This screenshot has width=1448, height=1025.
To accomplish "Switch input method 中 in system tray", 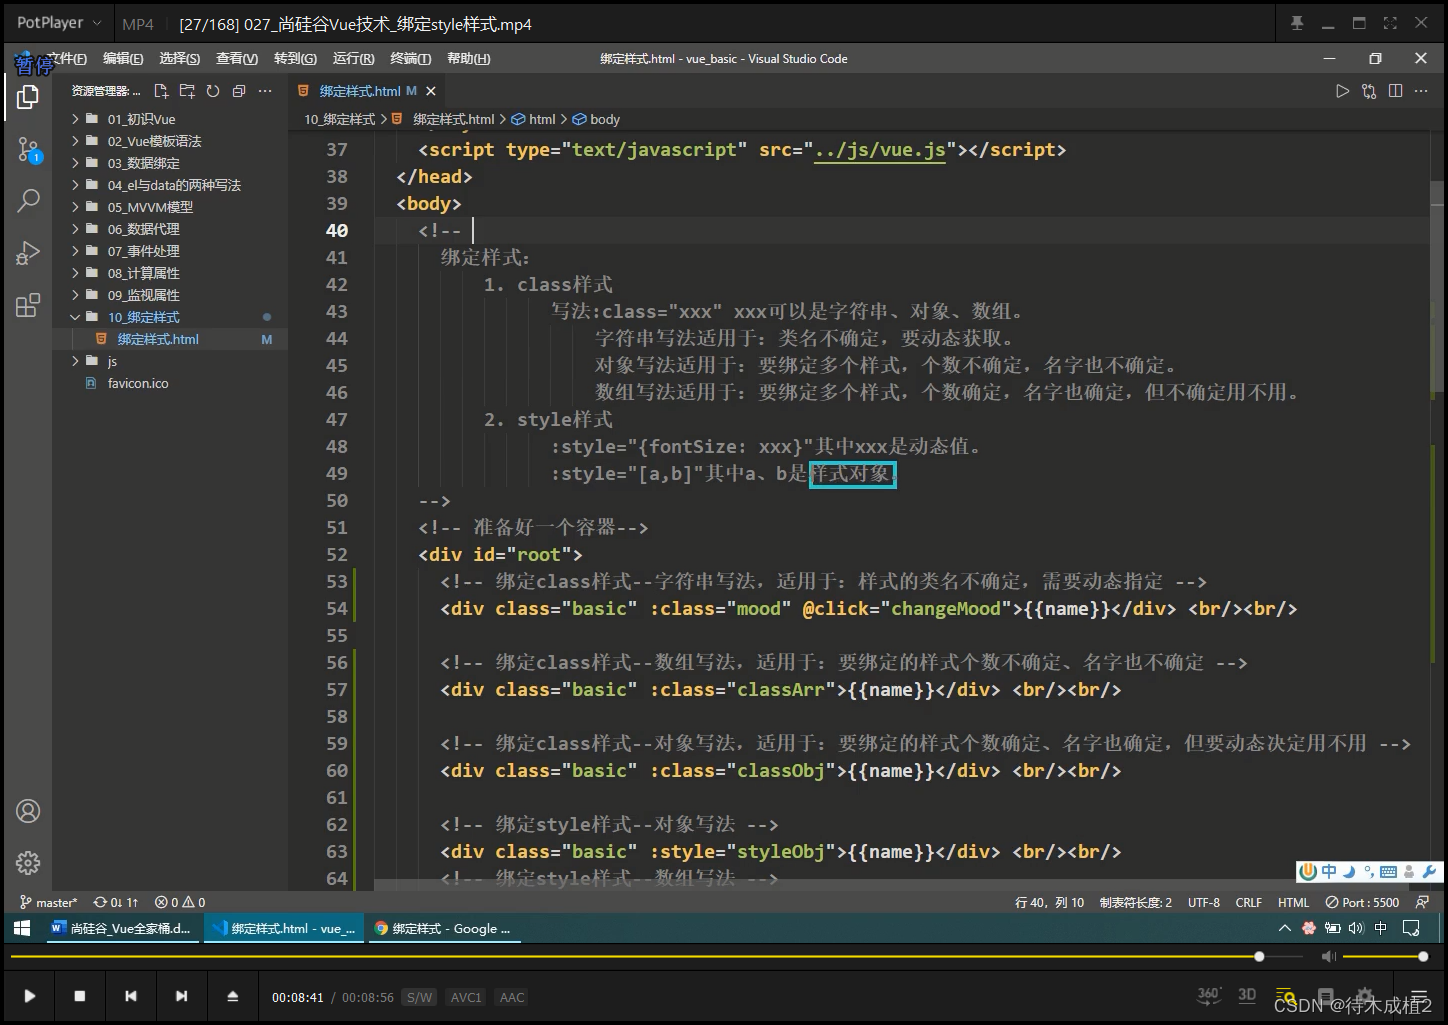I will pyautogui.click(x=1381, y=928).
